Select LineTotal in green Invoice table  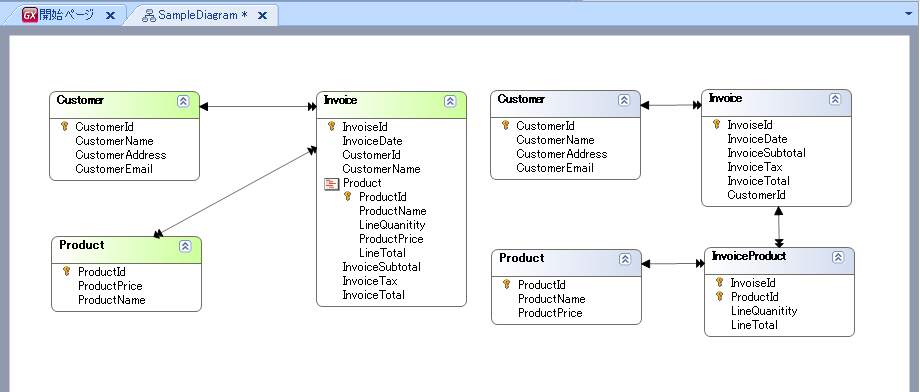tap(382, 254)
